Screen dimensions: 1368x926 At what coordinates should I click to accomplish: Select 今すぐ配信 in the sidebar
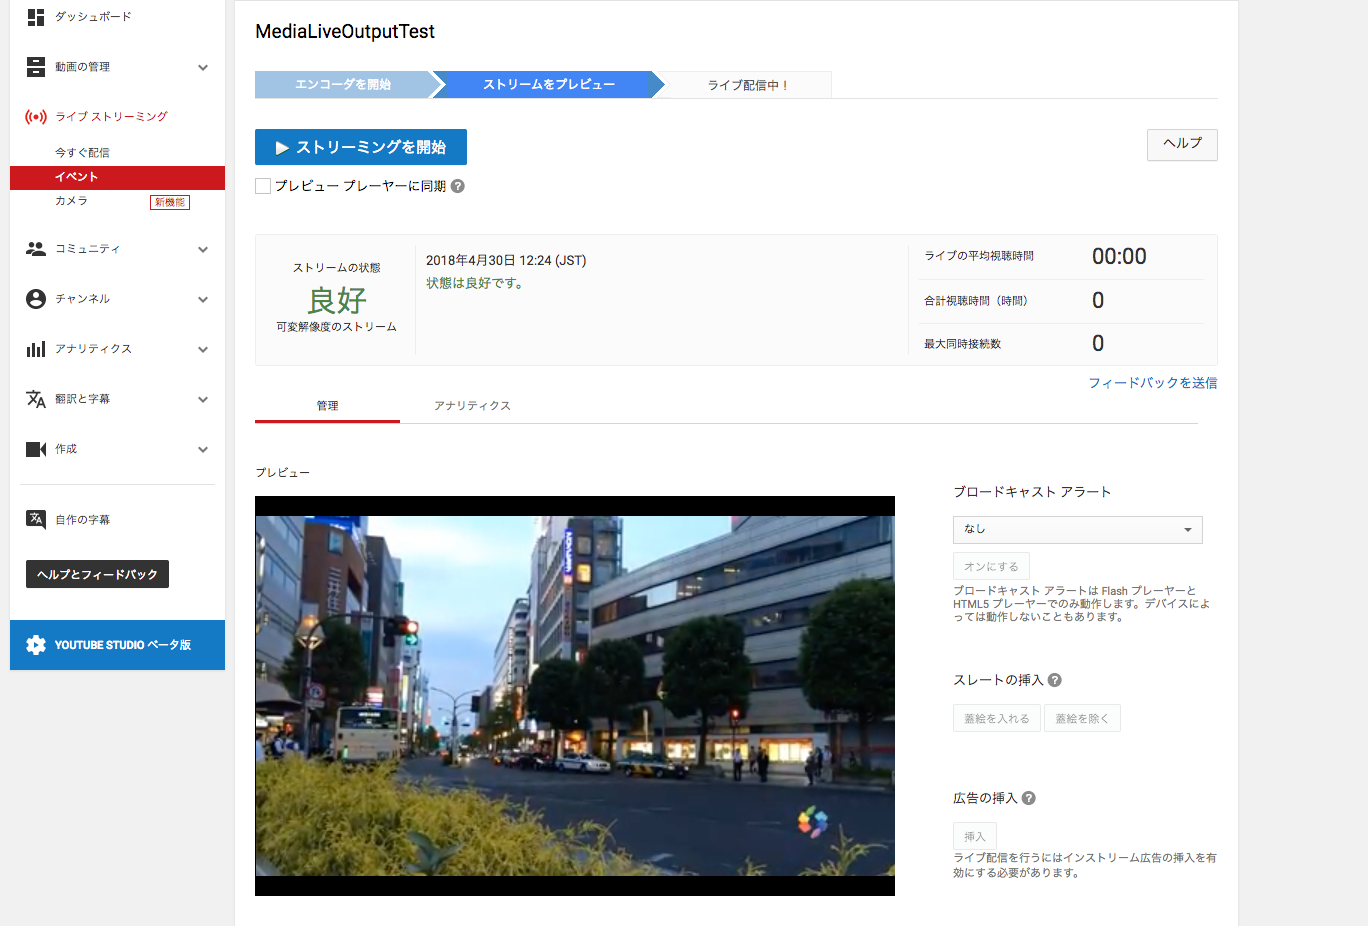click(82, 153)
